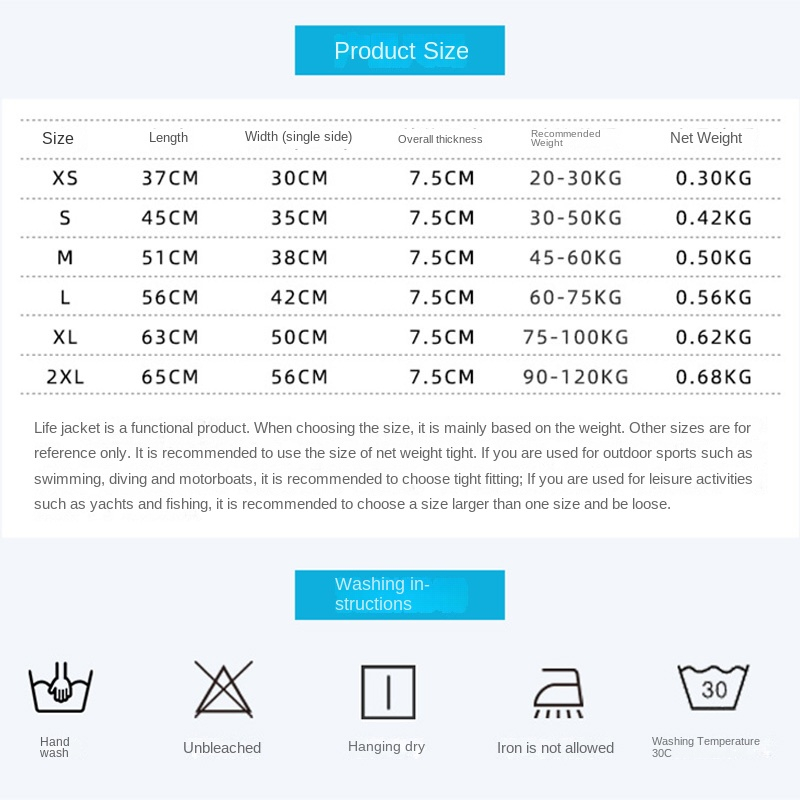Click the 0.50KG net weight cell

714,258
